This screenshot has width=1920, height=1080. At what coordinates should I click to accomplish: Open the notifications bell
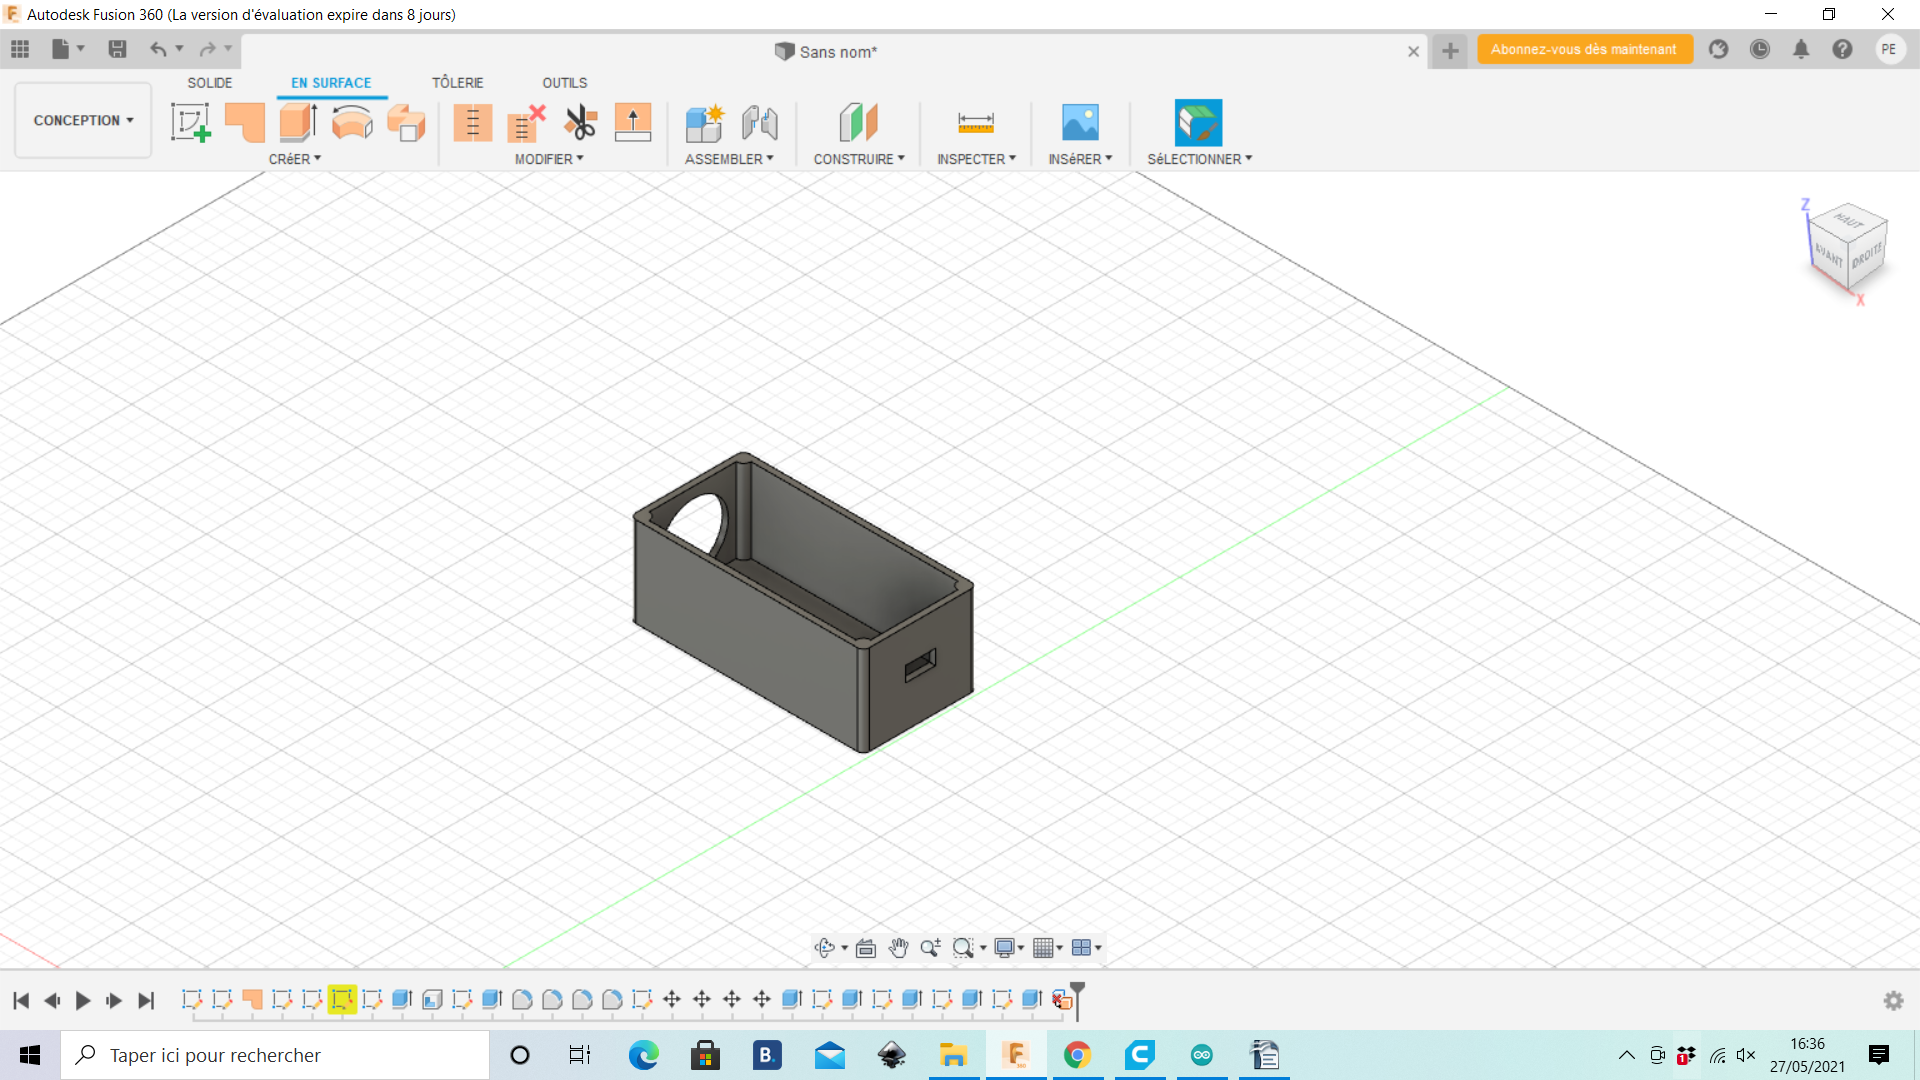1801,49
